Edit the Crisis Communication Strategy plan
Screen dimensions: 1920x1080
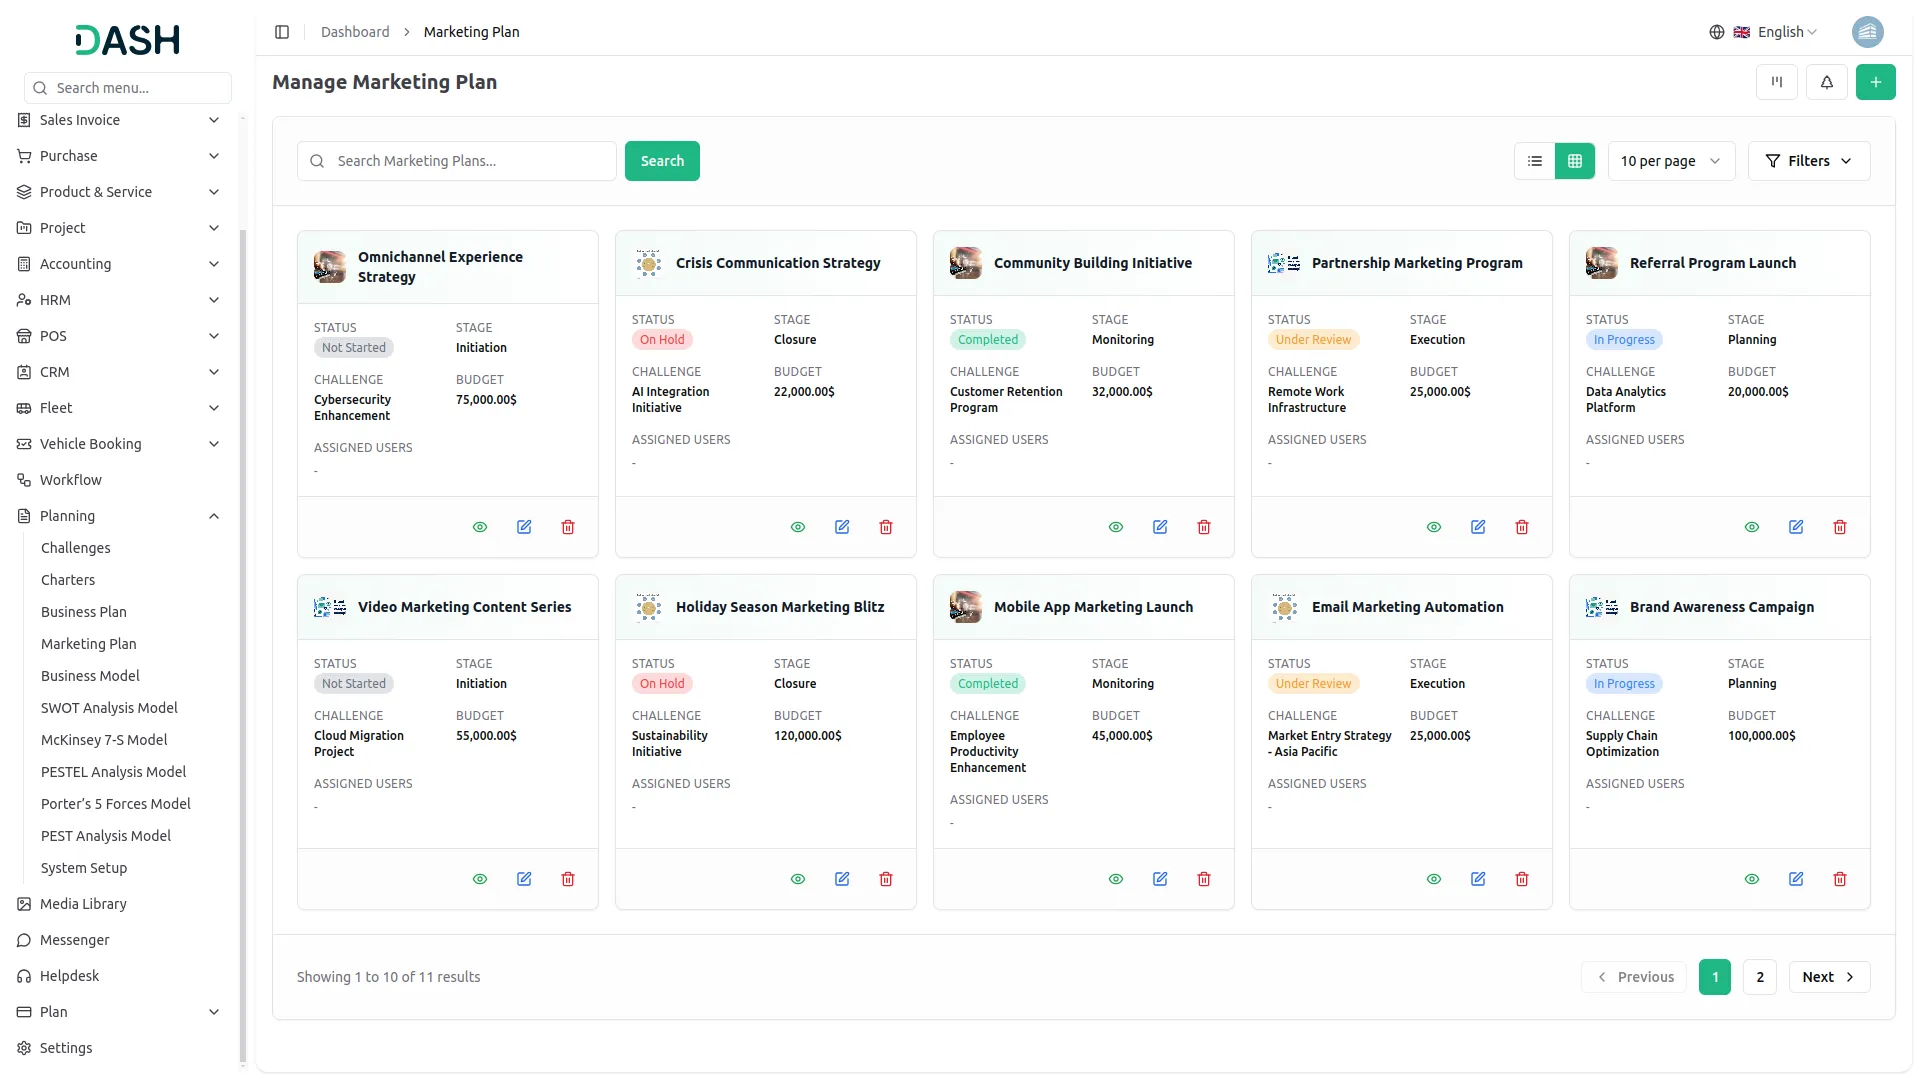[842, 527]
